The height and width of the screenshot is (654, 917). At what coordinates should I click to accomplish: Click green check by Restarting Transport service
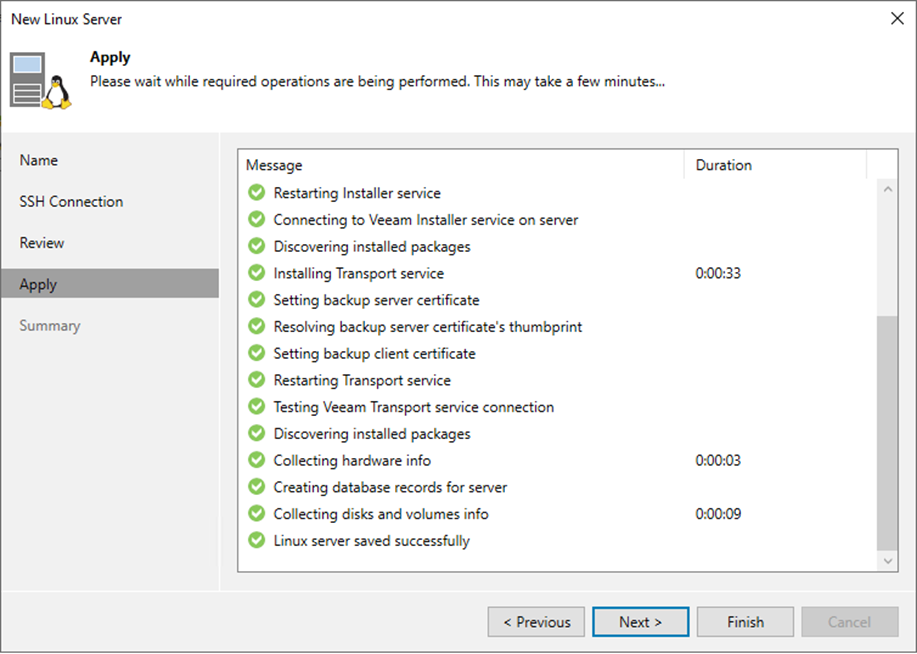click(256, 380)
